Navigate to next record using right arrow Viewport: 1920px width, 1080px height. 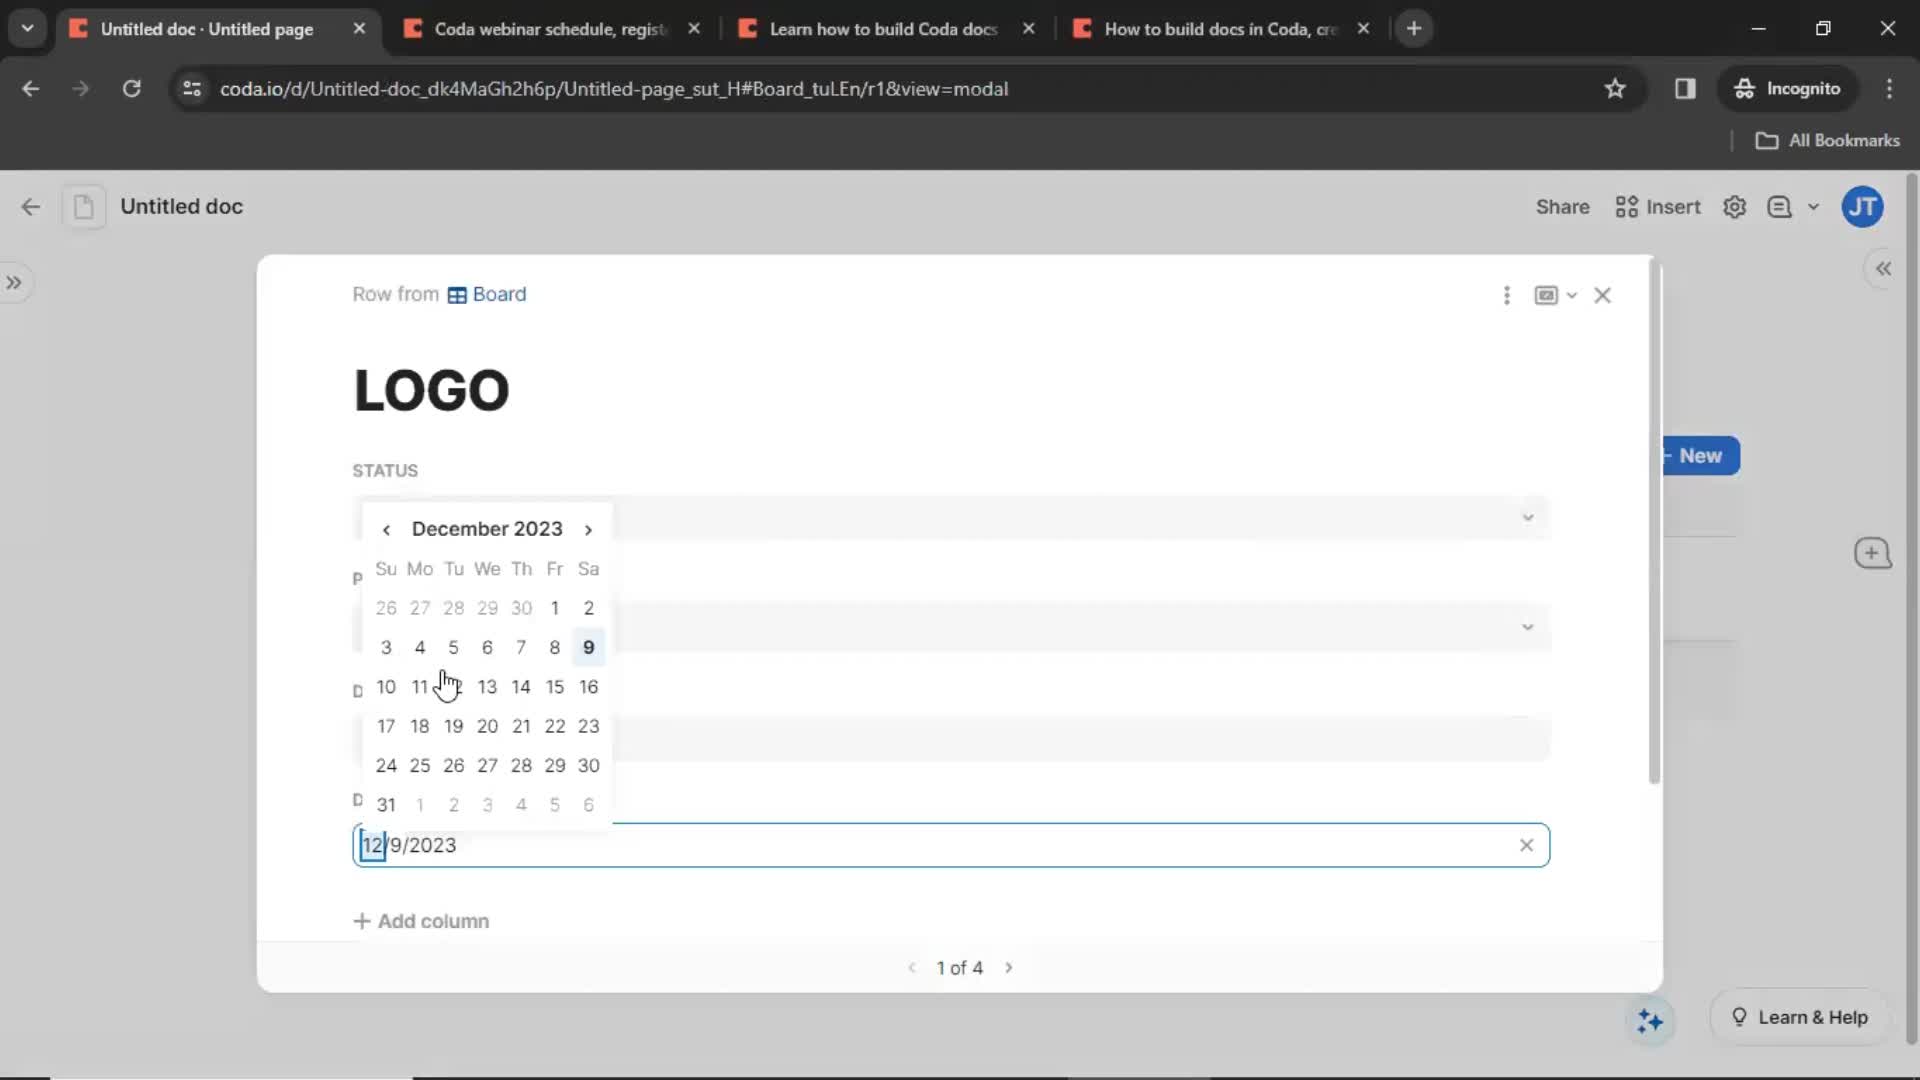click(1009, 968)
